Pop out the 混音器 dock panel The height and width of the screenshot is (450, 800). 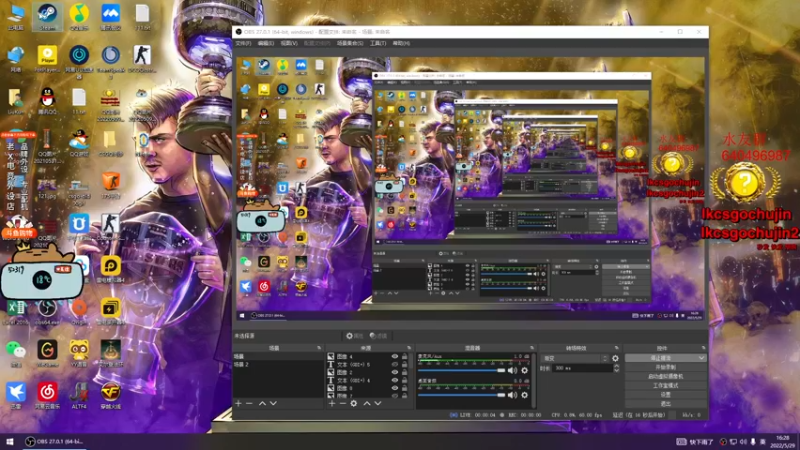point(532,348)
